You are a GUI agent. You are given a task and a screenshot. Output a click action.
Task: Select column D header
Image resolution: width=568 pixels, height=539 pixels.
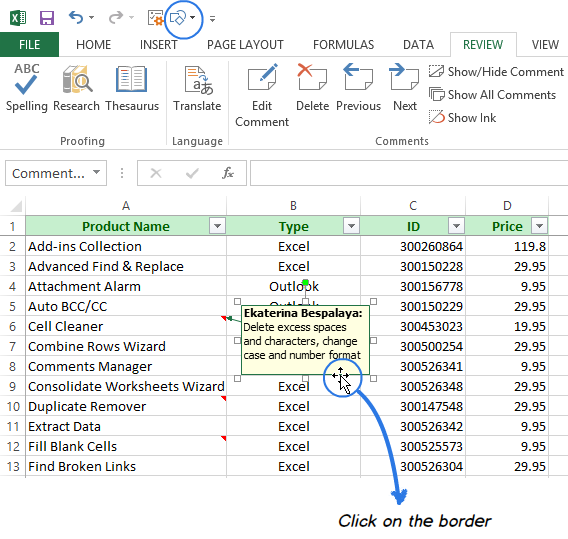(x=507, y=206)
